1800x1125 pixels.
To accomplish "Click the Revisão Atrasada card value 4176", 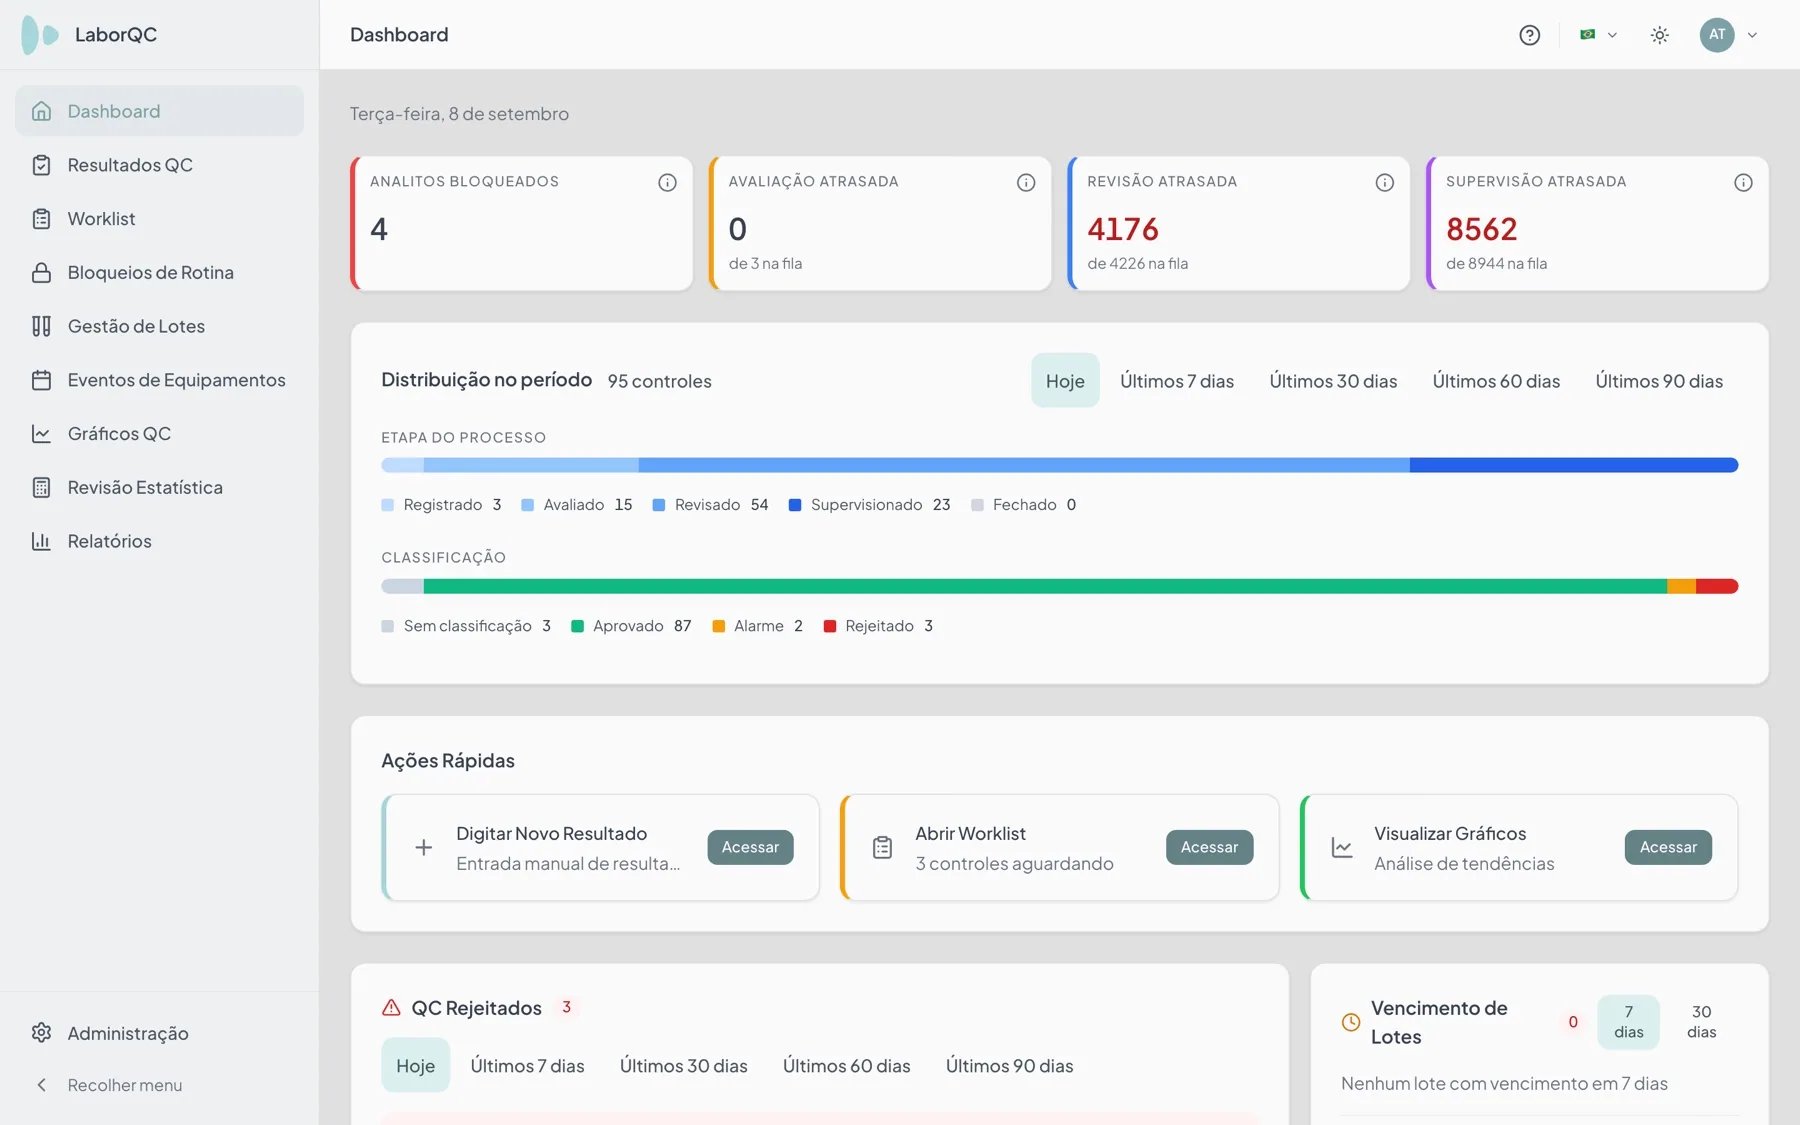I will [x=1123, y=230].
